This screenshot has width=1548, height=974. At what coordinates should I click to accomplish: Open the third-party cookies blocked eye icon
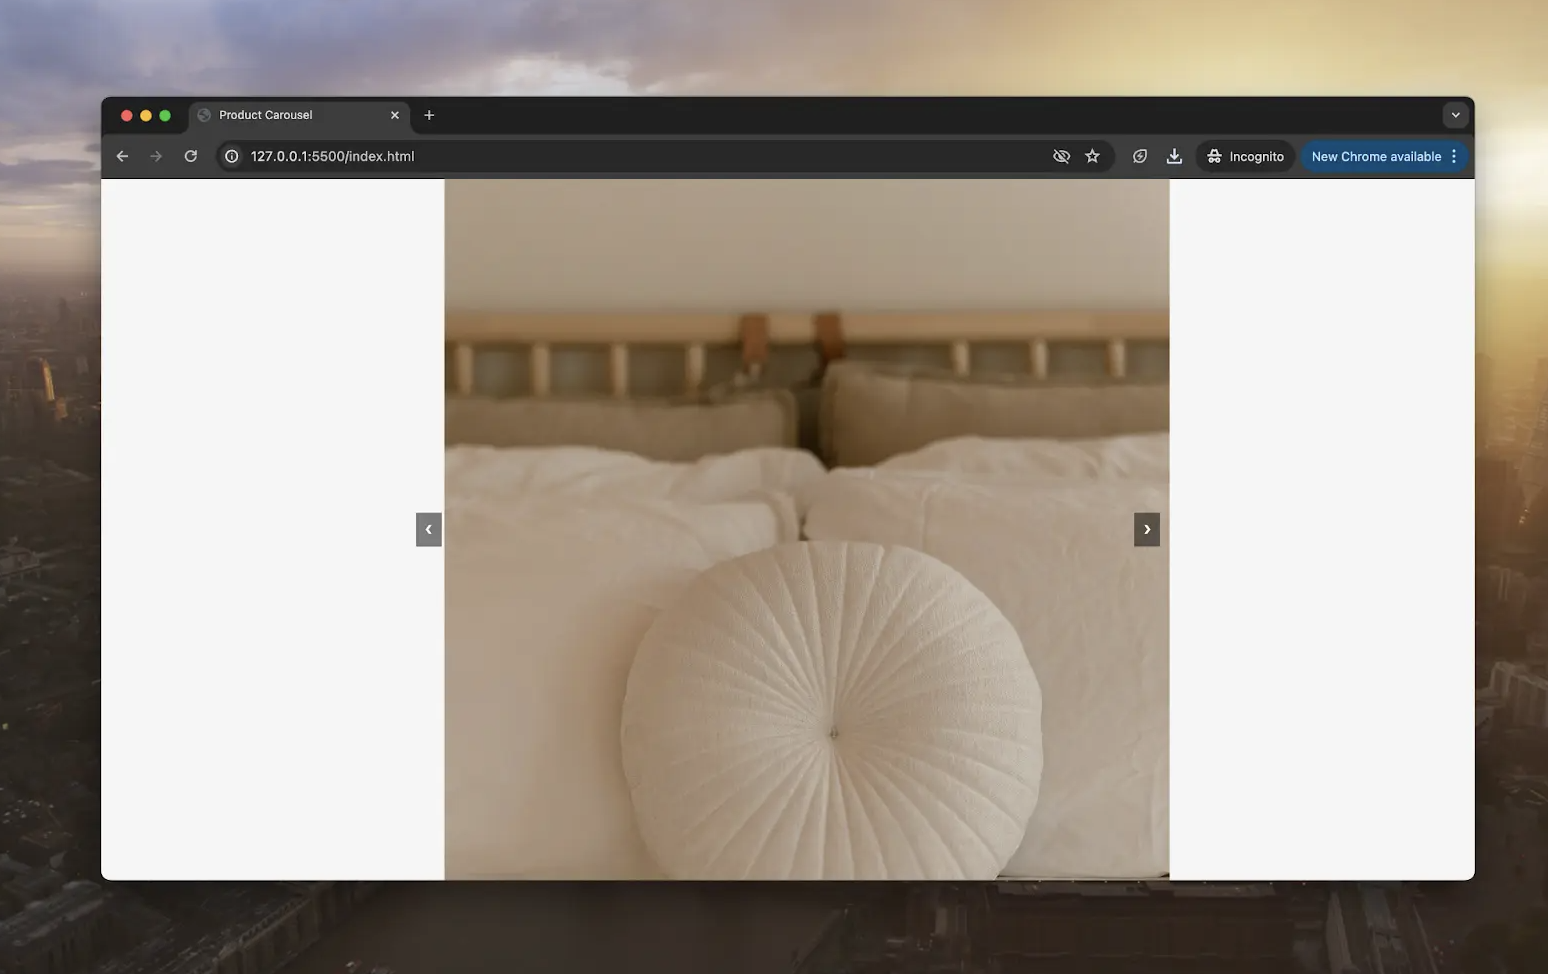[1061, 156]
